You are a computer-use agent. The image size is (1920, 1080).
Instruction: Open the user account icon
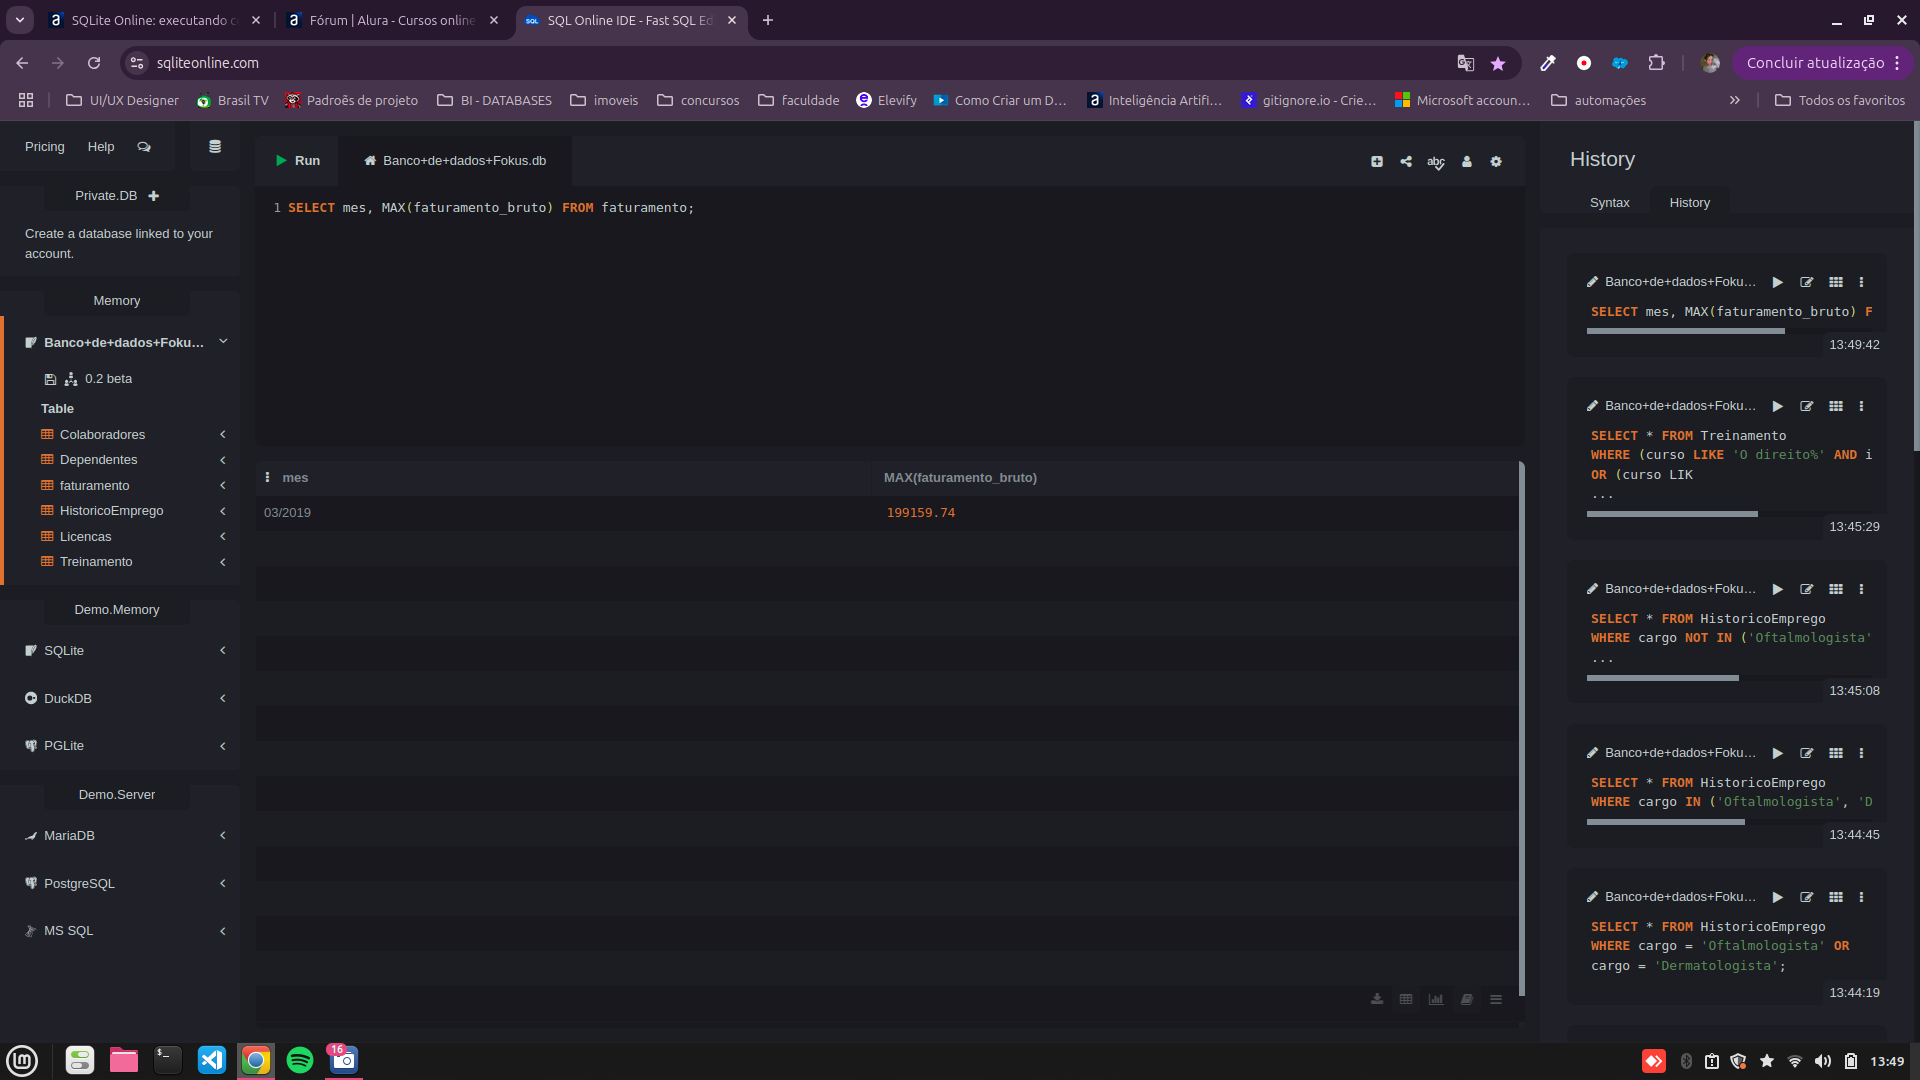coord(1467,162)
